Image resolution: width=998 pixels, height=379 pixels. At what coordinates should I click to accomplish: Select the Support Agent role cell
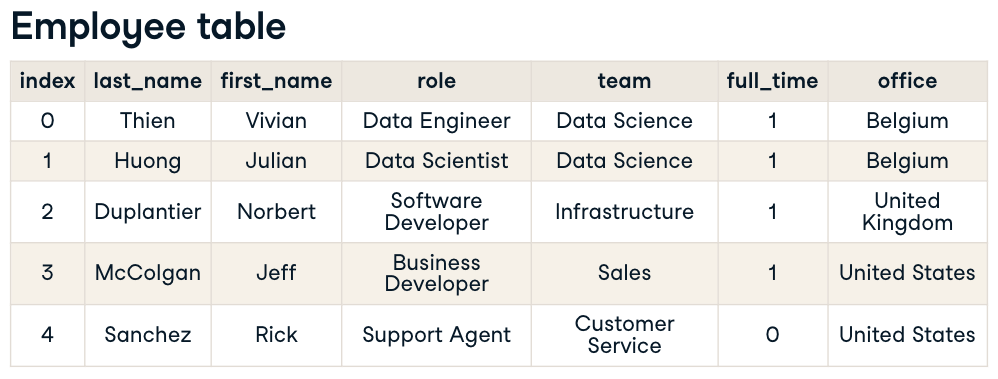[437, 334]
